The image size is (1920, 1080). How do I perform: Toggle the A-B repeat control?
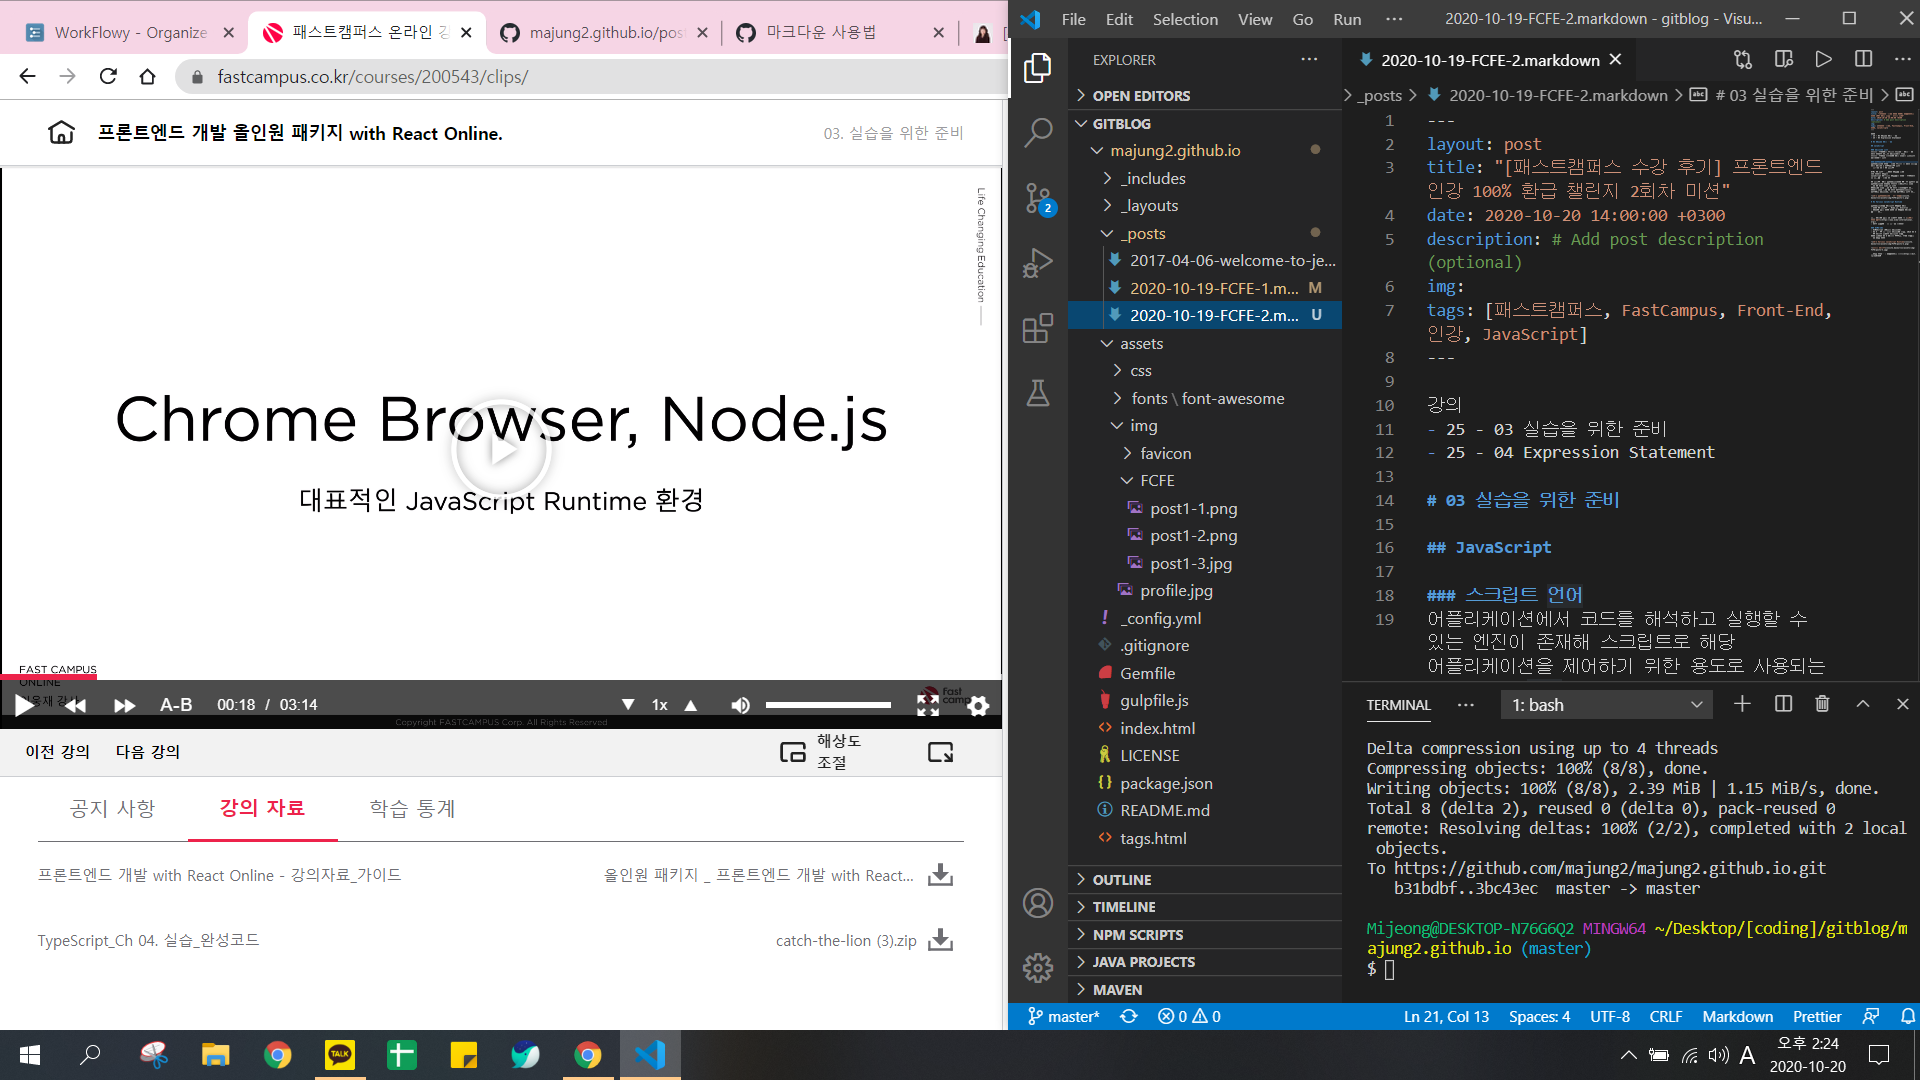pos(176,705)
